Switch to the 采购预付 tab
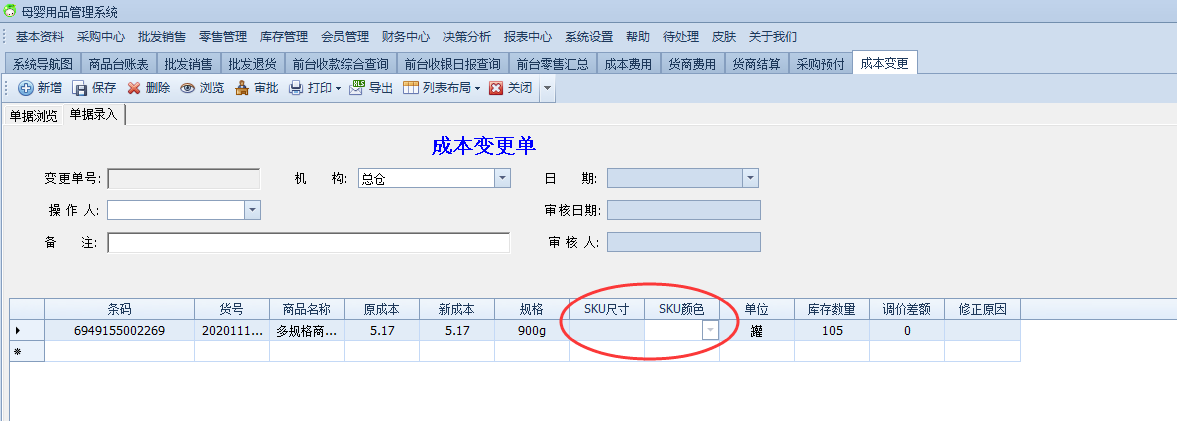The height and width of the screenshot is (421, 1177). click(x=820, y=64)
